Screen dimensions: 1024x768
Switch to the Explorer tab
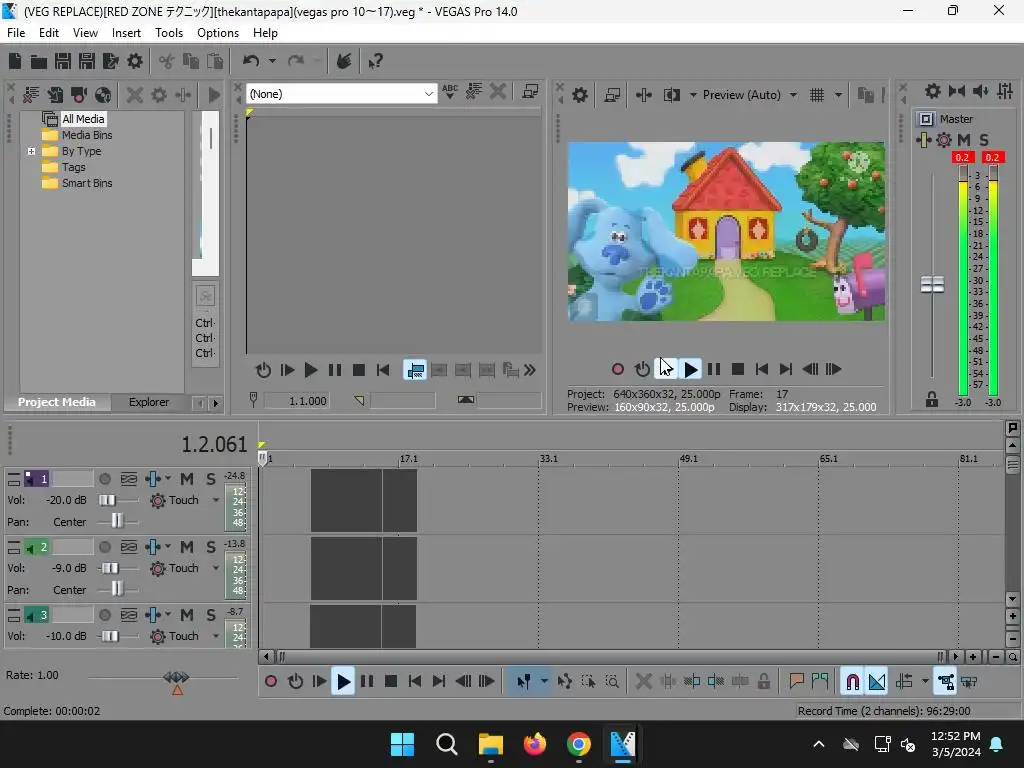click(149, 402)
